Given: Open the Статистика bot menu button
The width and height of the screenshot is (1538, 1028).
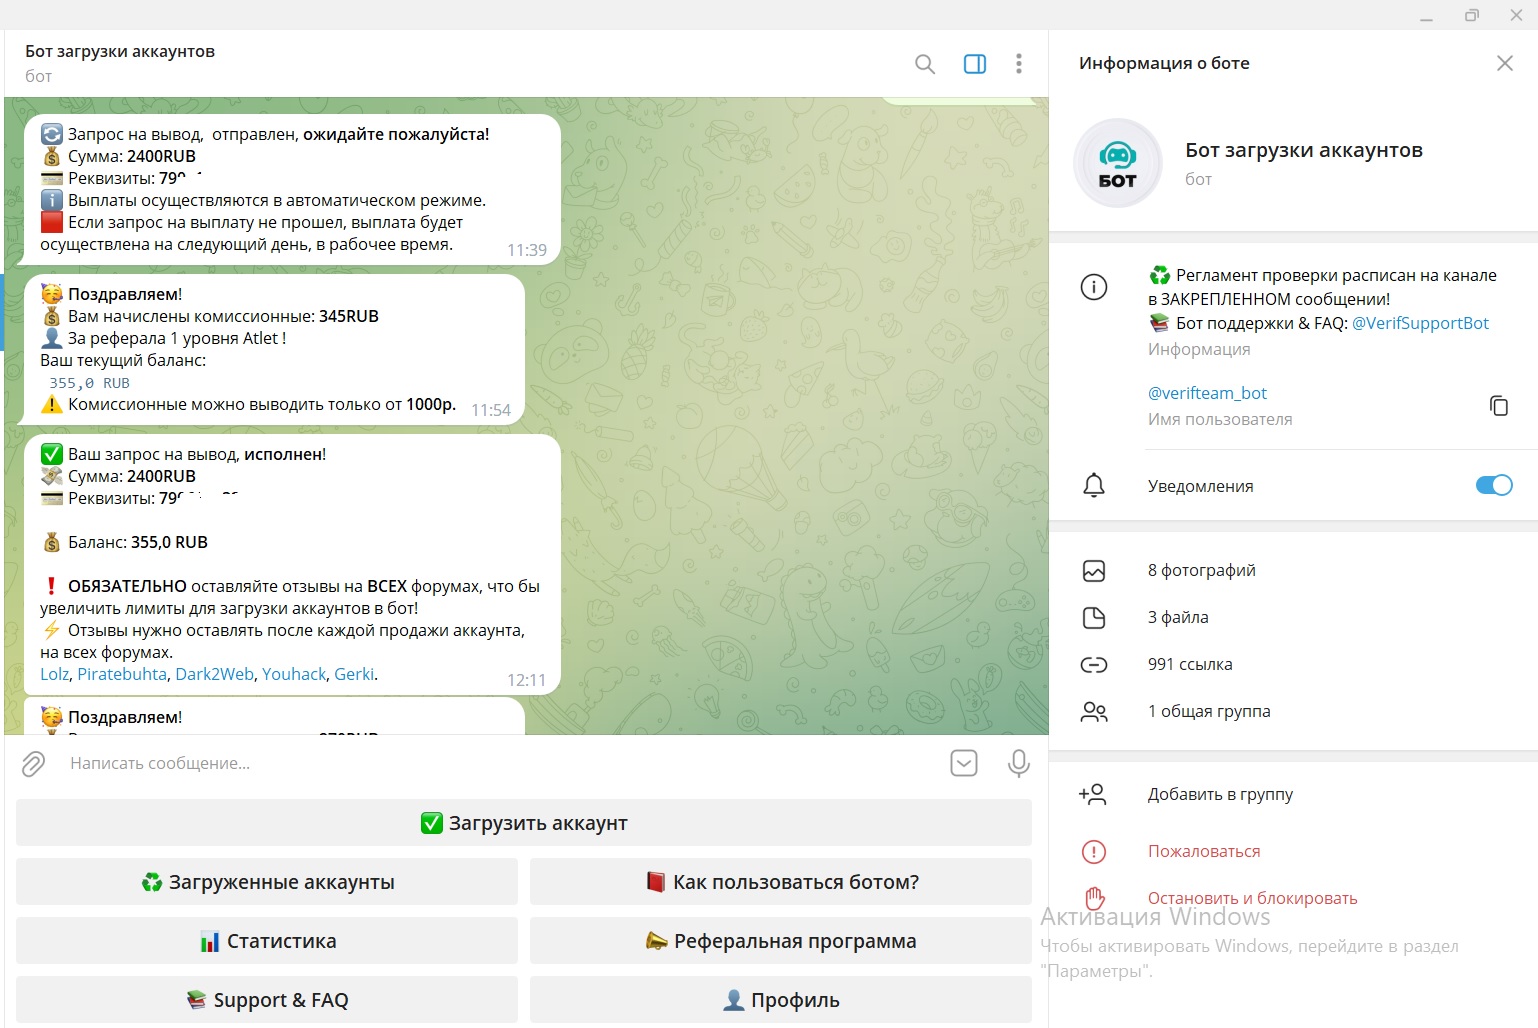Looking at the screenshot, I should pos(267,941).
